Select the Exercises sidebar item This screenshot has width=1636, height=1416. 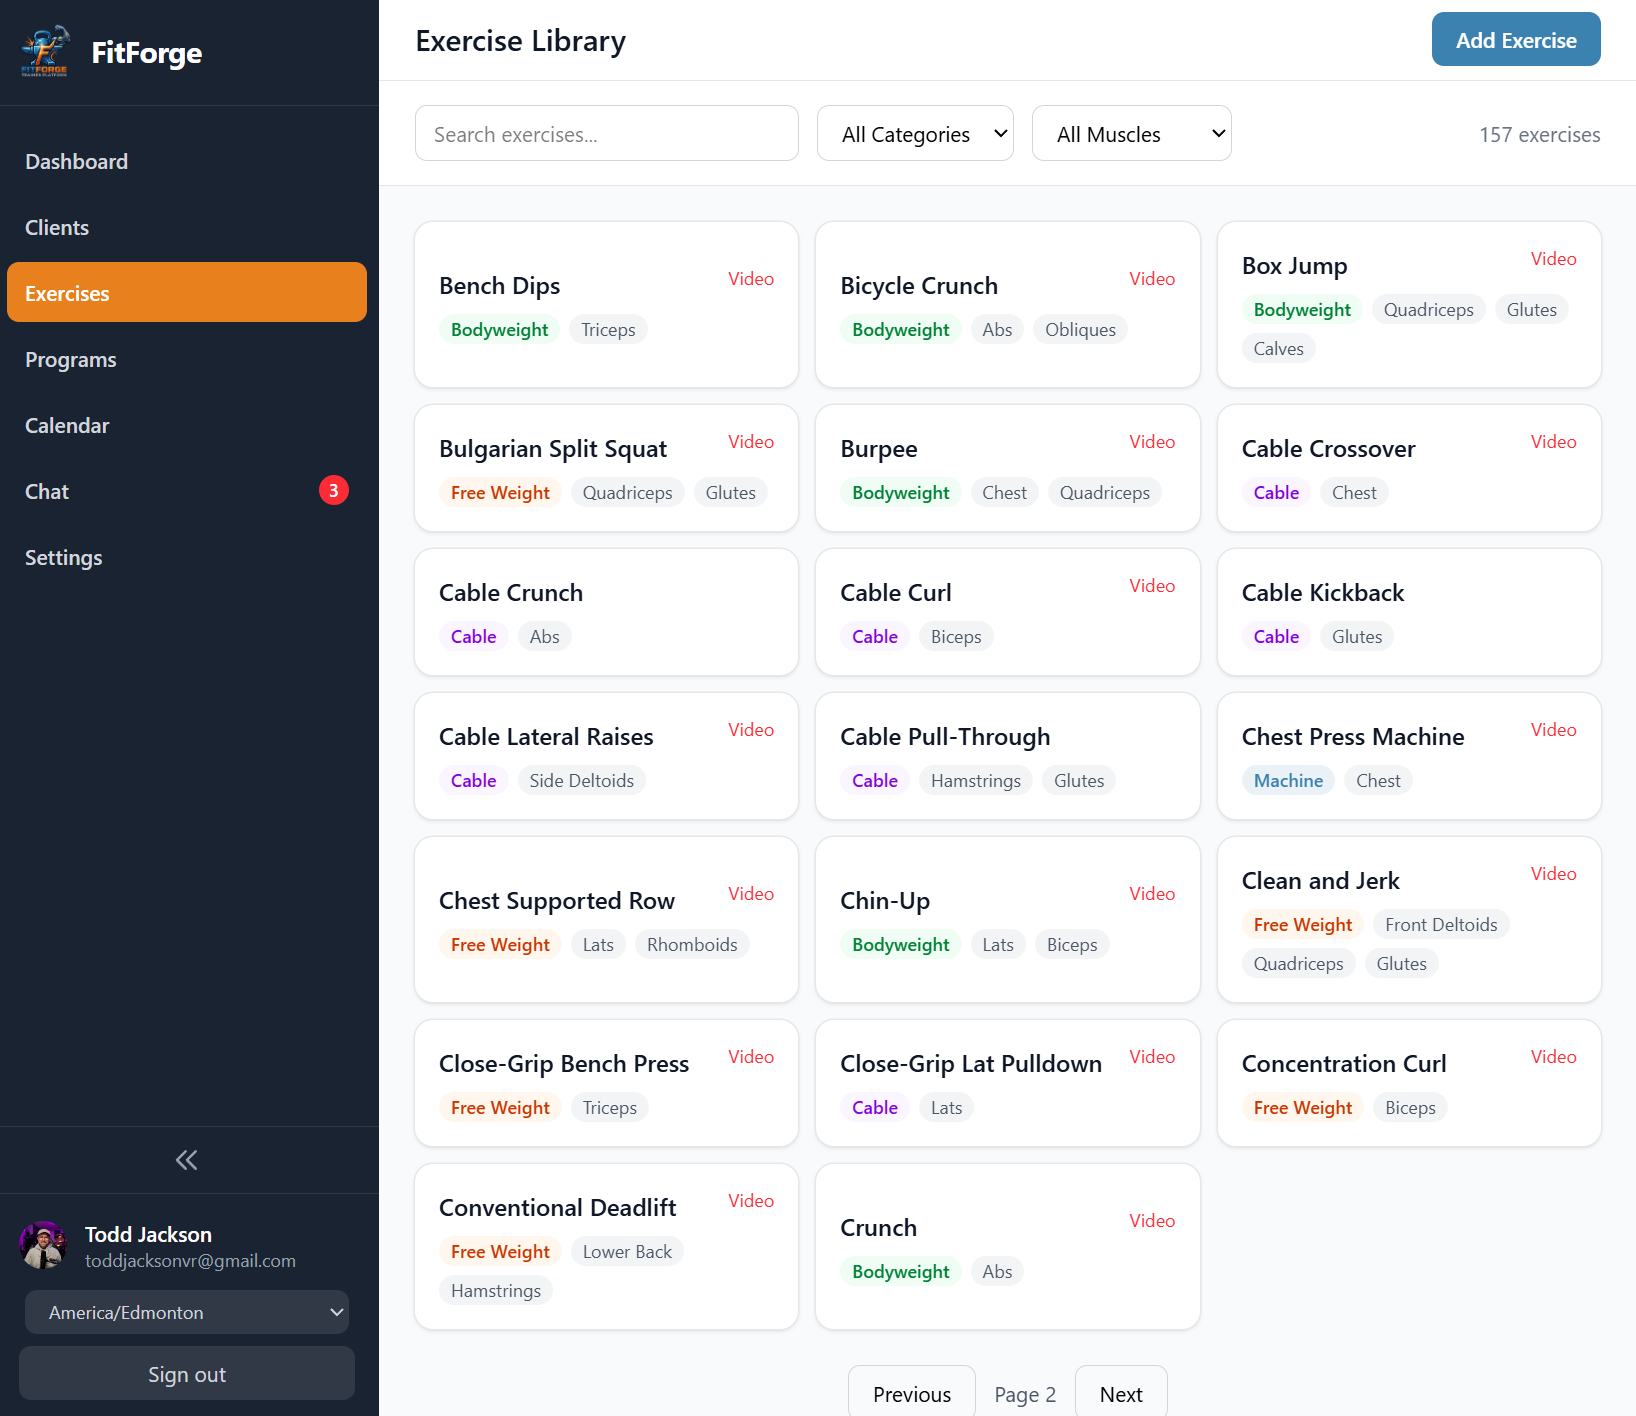click(x=67, y=293)
